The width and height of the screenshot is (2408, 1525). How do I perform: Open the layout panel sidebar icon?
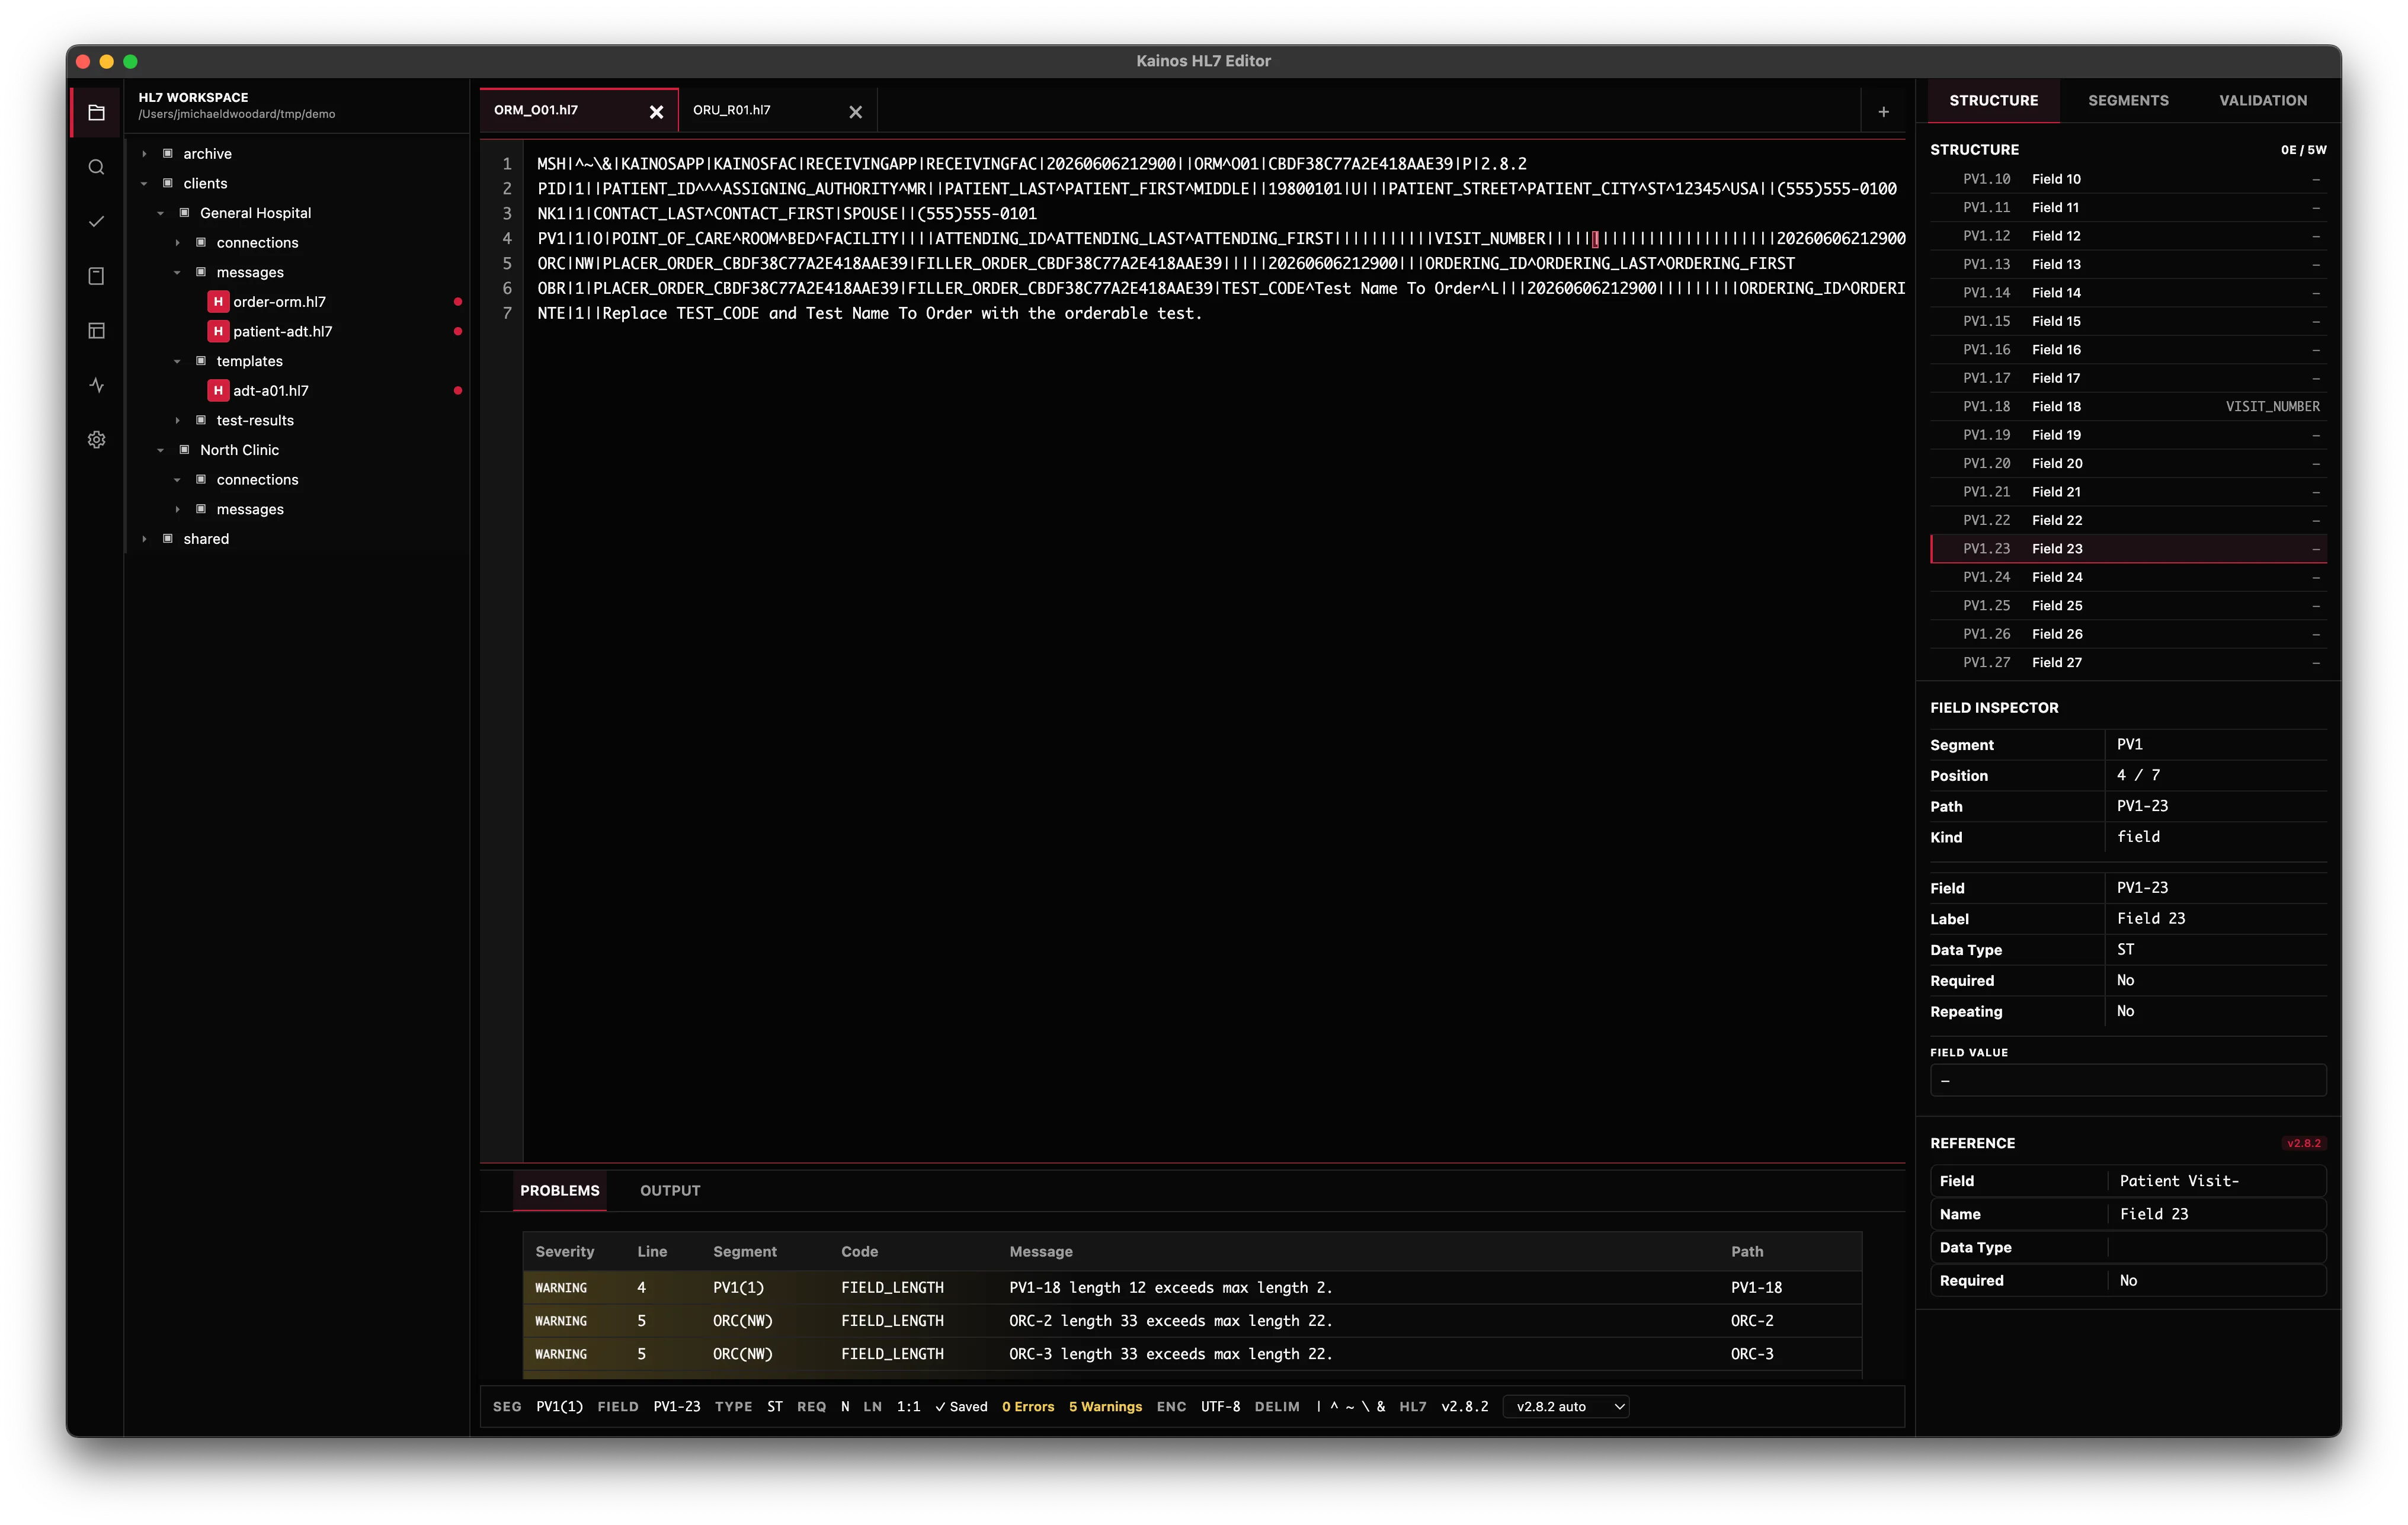tap(96, 330)
